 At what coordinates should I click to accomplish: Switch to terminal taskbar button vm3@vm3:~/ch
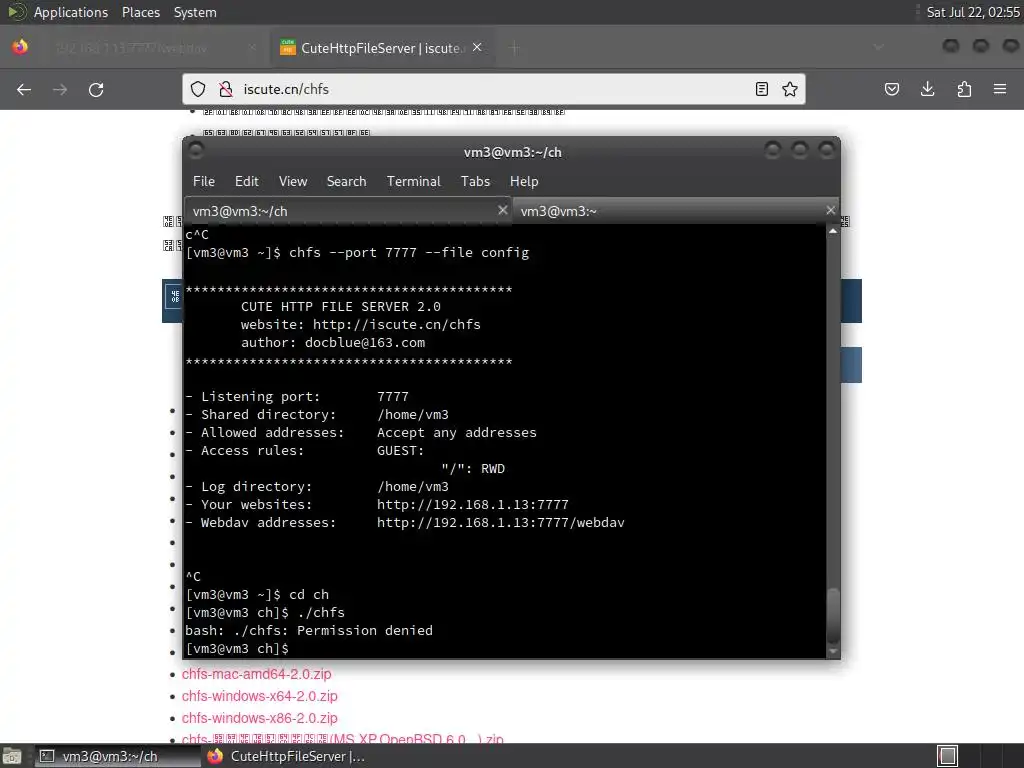[x=118, y=756]
